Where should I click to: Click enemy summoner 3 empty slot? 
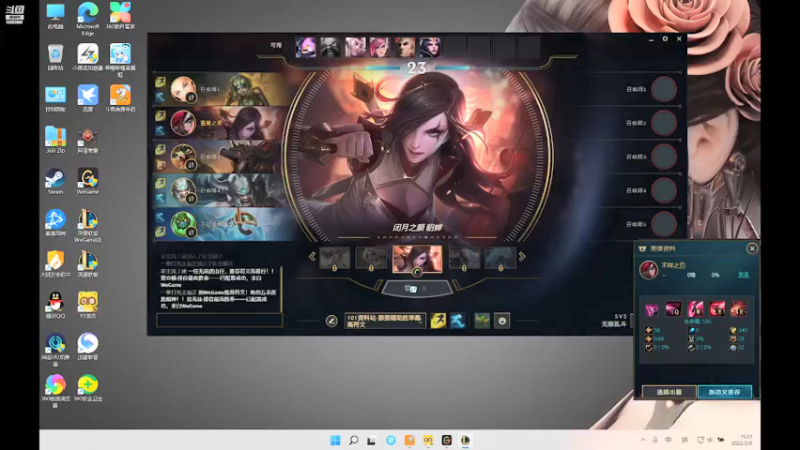pos(664,157)
